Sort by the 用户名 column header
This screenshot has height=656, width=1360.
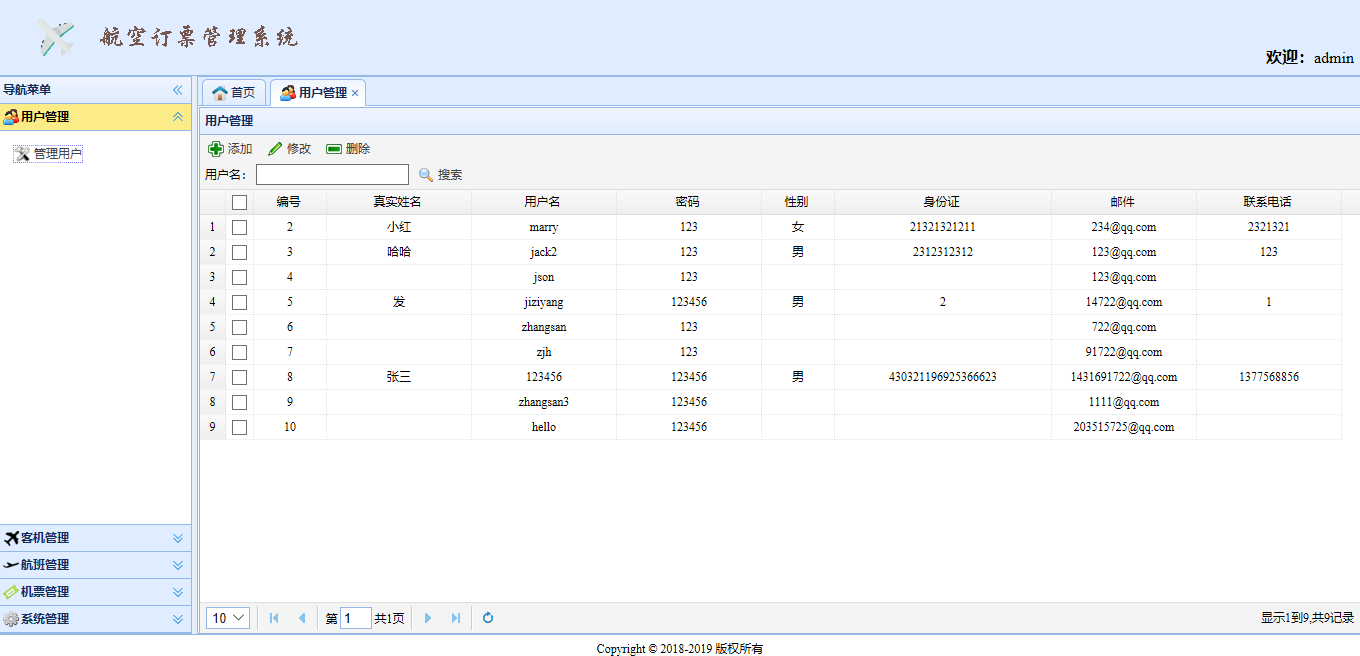[543, 202]
